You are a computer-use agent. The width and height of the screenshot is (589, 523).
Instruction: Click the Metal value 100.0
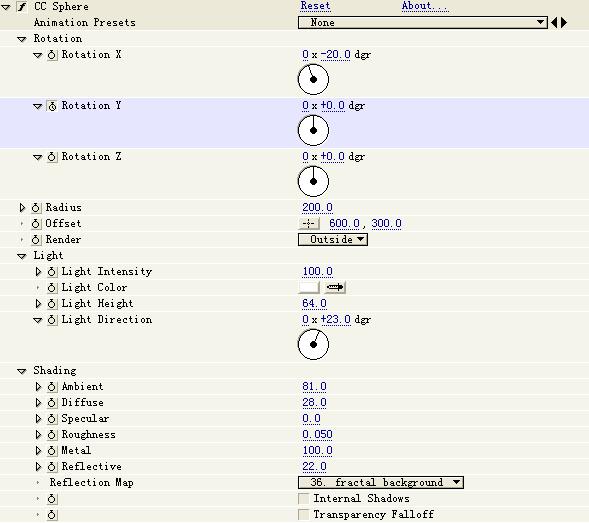pos(317,450)
